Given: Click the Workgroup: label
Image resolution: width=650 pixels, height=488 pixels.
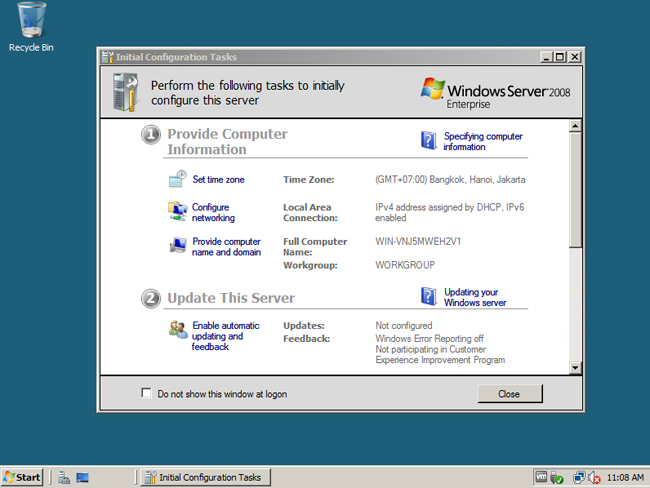Looking at the screenshot, I should pos(310,265).
